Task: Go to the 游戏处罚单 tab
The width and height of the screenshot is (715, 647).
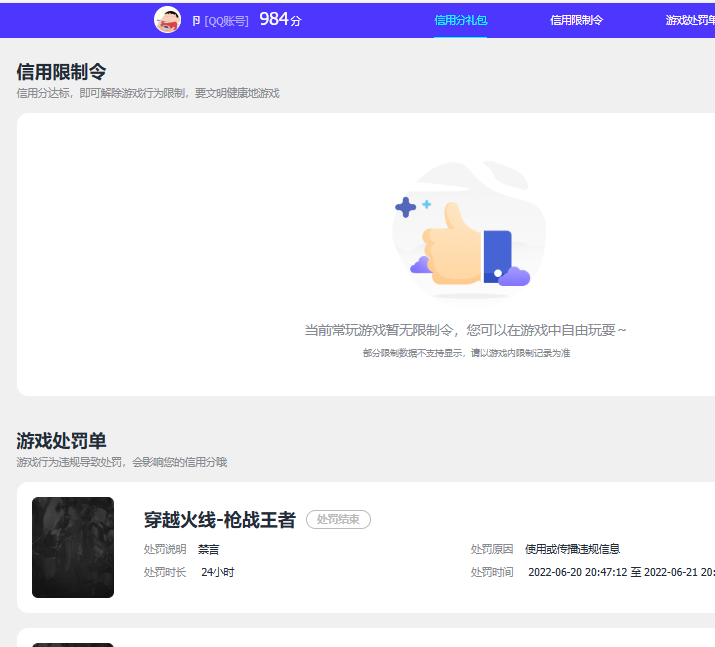Action: (x=690, y=20)
